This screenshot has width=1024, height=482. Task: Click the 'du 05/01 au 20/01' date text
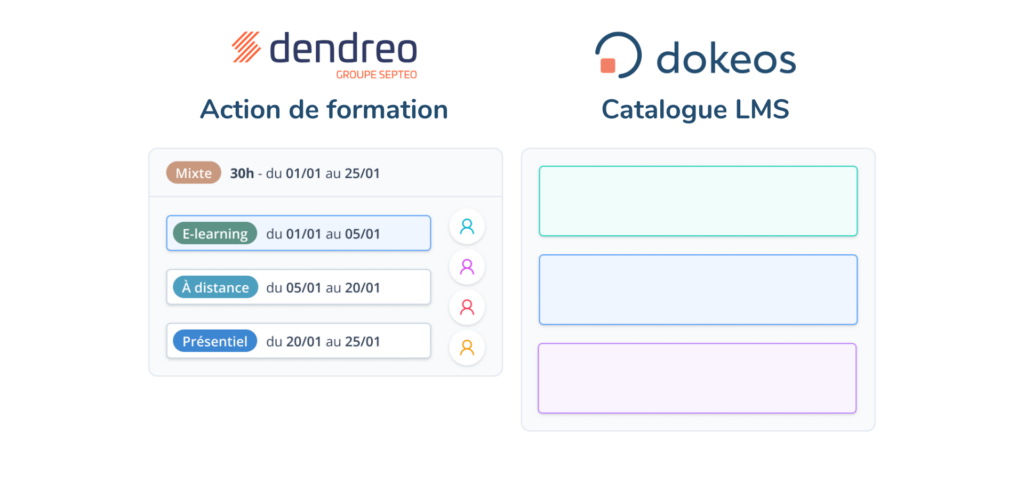point(323,288)
